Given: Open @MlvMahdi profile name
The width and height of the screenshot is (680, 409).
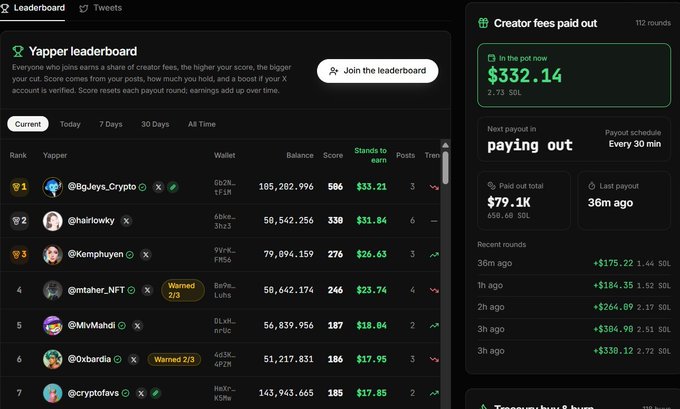Looking at the screenshot, I should click(x=92, y=325).
